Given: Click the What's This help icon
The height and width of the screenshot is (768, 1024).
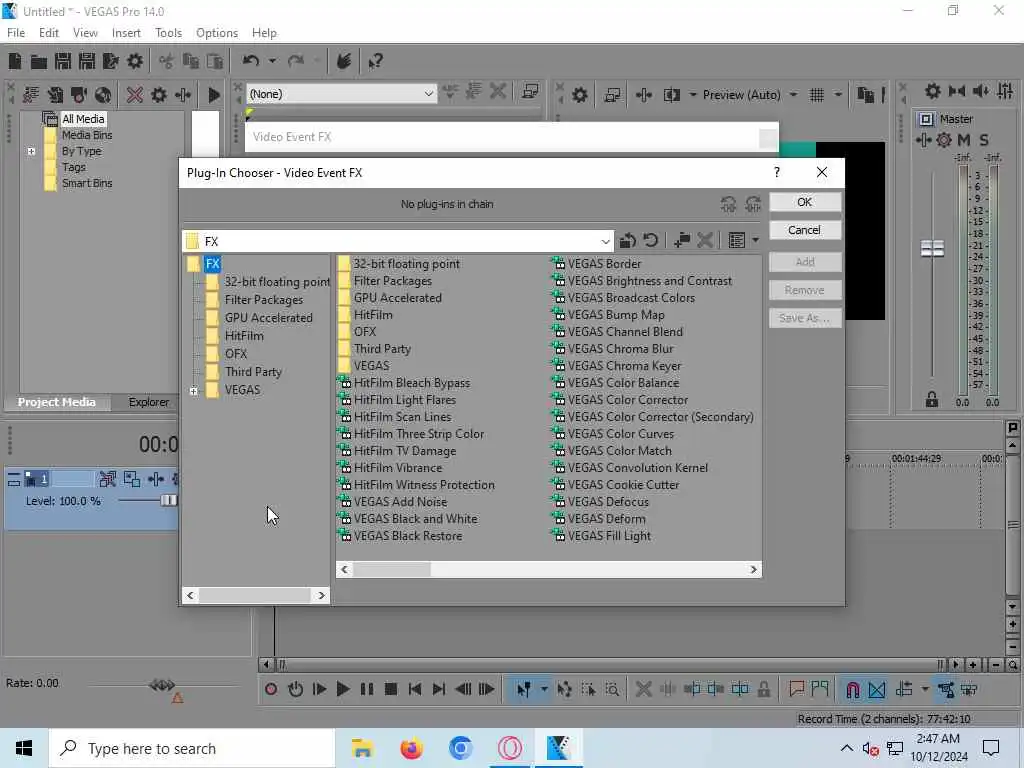Looking at the screenshot, I should coord(375,61).
